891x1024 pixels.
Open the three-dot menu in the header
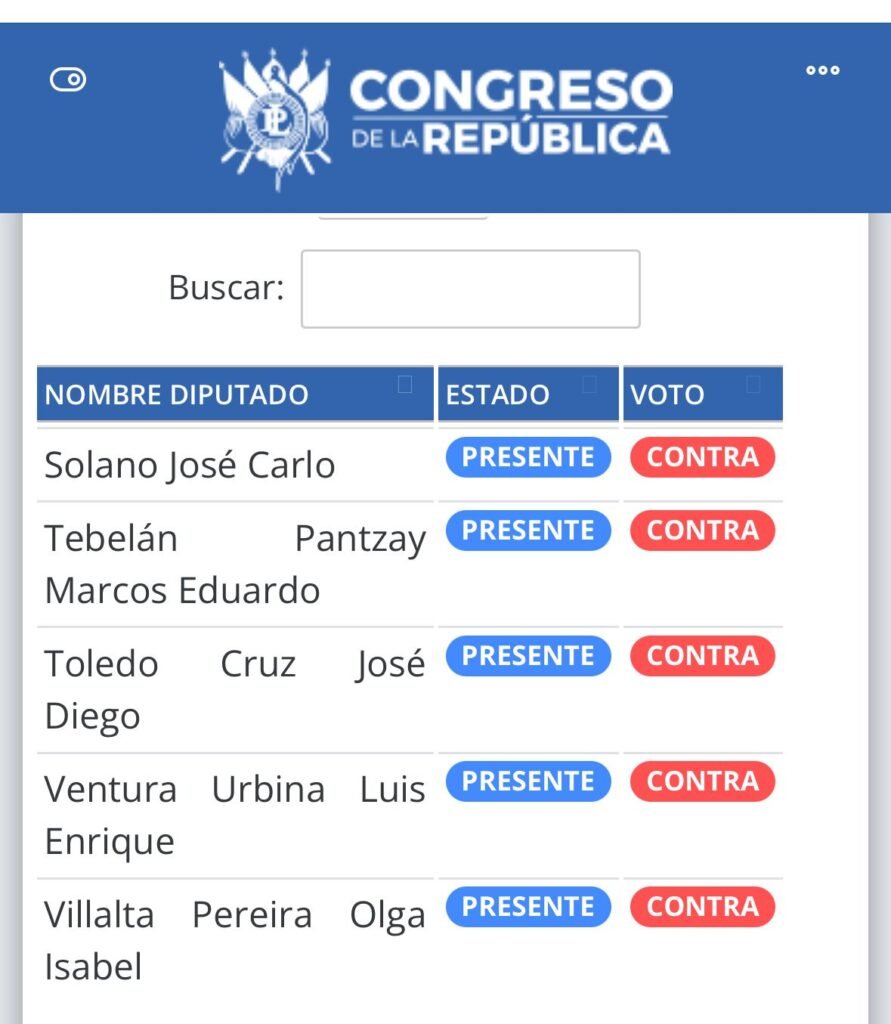822,70
